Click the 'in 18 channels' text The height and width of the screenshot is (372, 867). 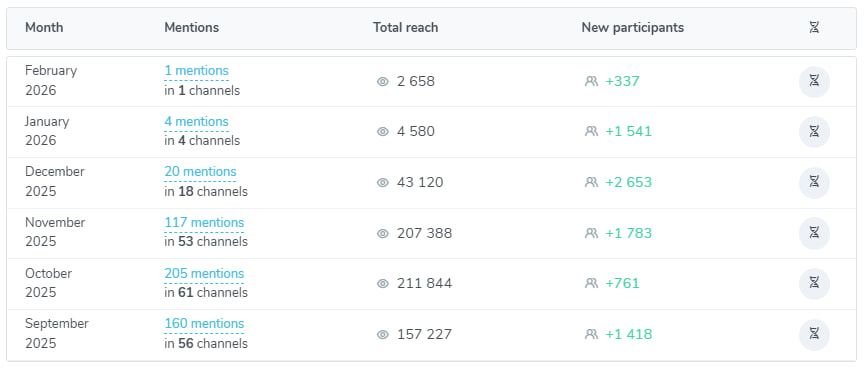point(206,192)
